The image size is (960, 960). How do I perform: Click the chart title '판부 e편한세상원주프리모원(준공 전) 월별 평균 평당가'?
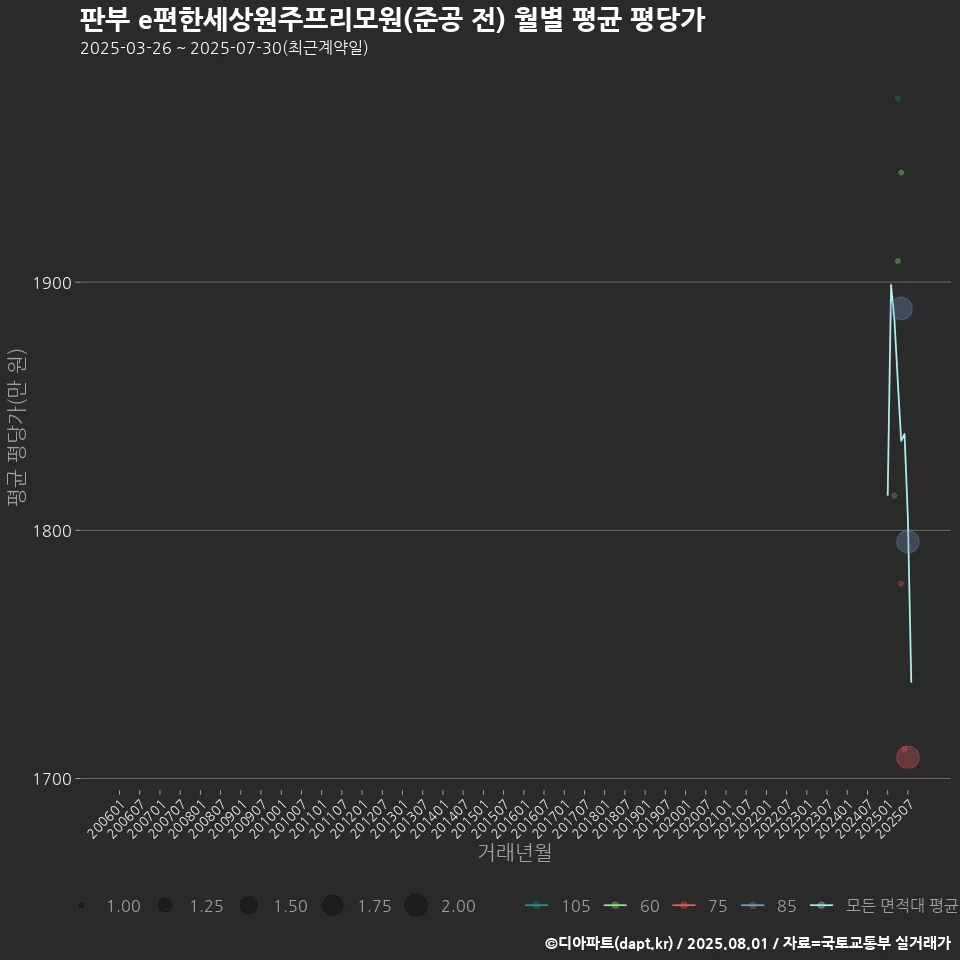[x=392, y=20]
